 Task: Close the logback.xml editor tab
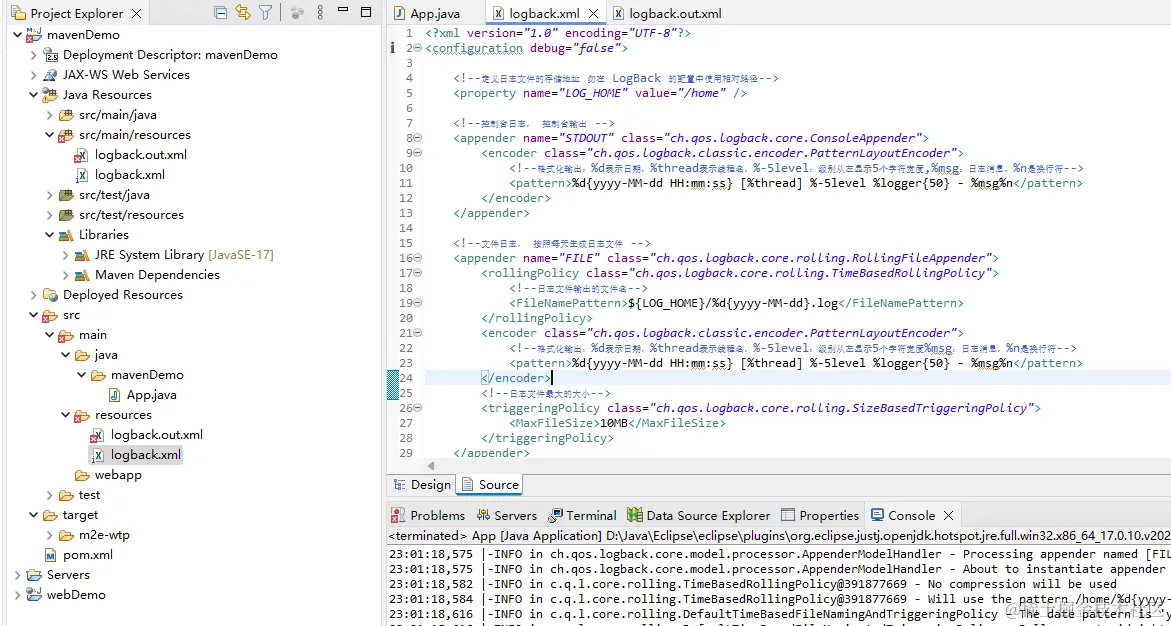pos(594,13)
